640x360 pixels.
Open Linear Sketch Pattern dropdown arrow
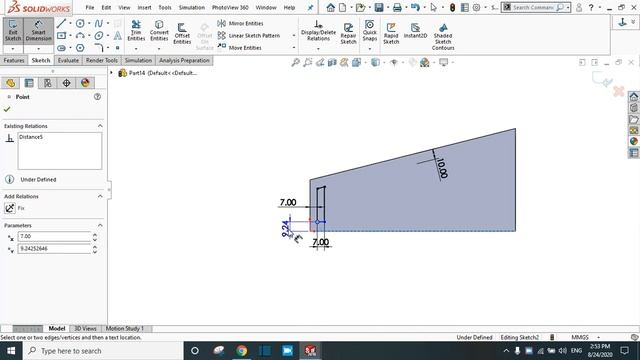pyautogui.click(x=293, y=36)
